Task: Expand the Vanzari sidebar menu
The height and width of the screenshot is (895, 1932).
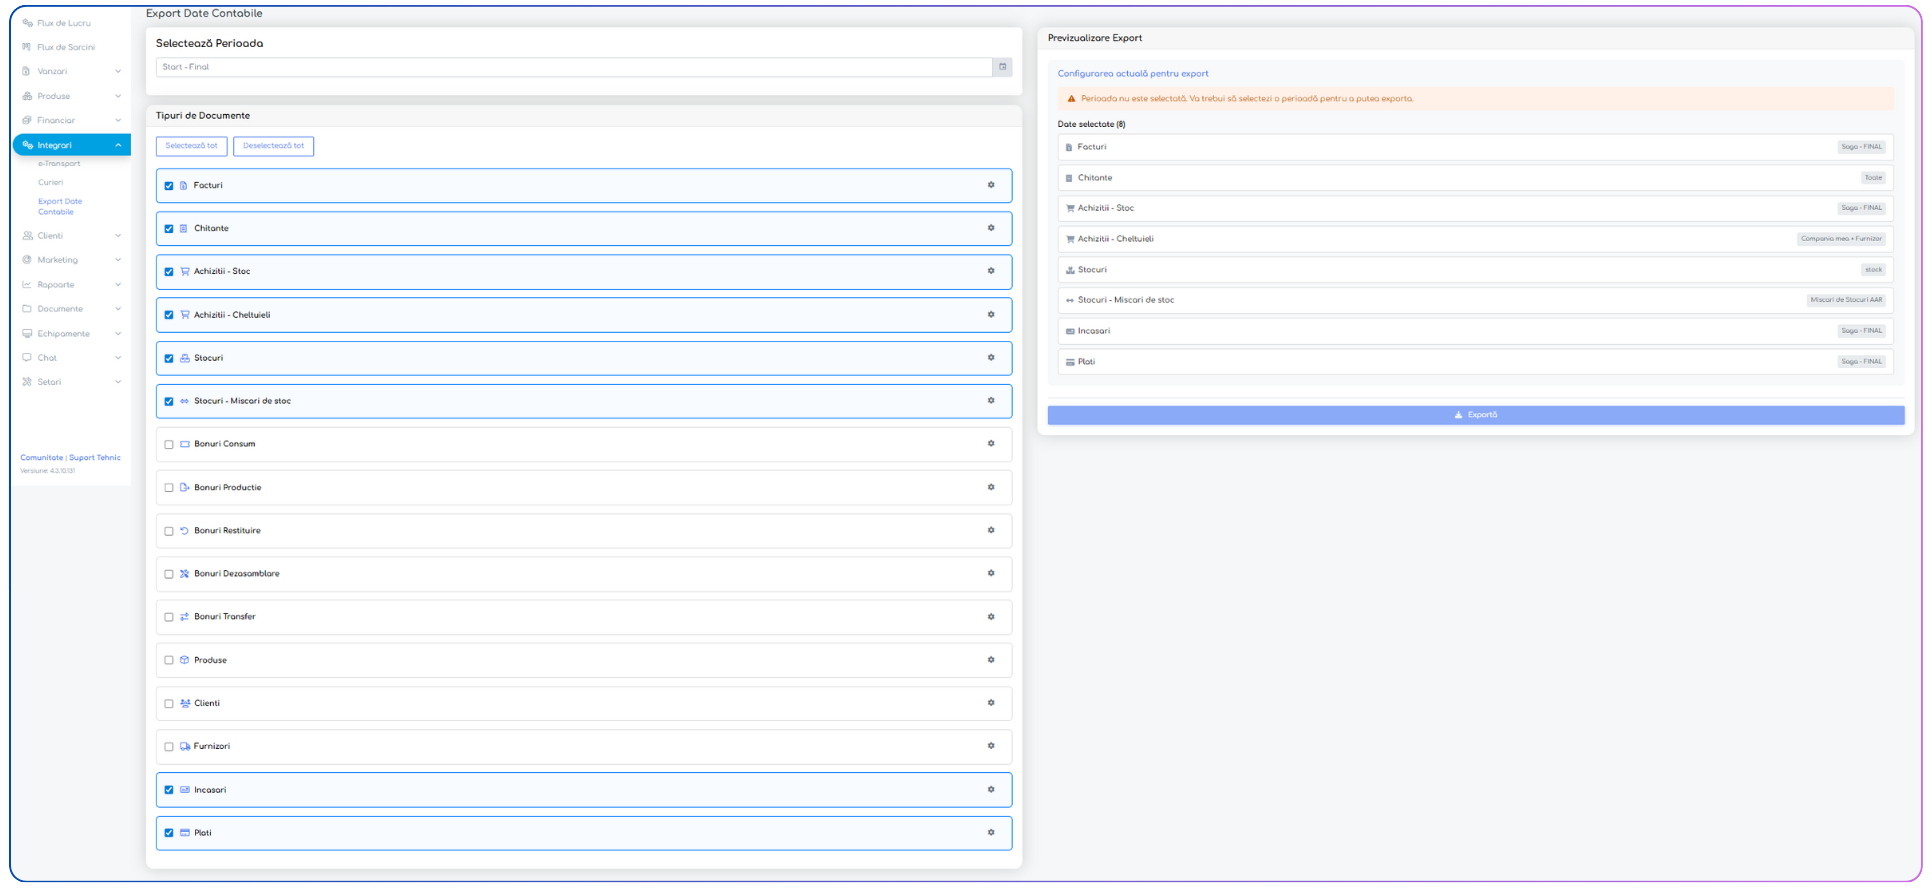Action: click(x=71, y=72)
